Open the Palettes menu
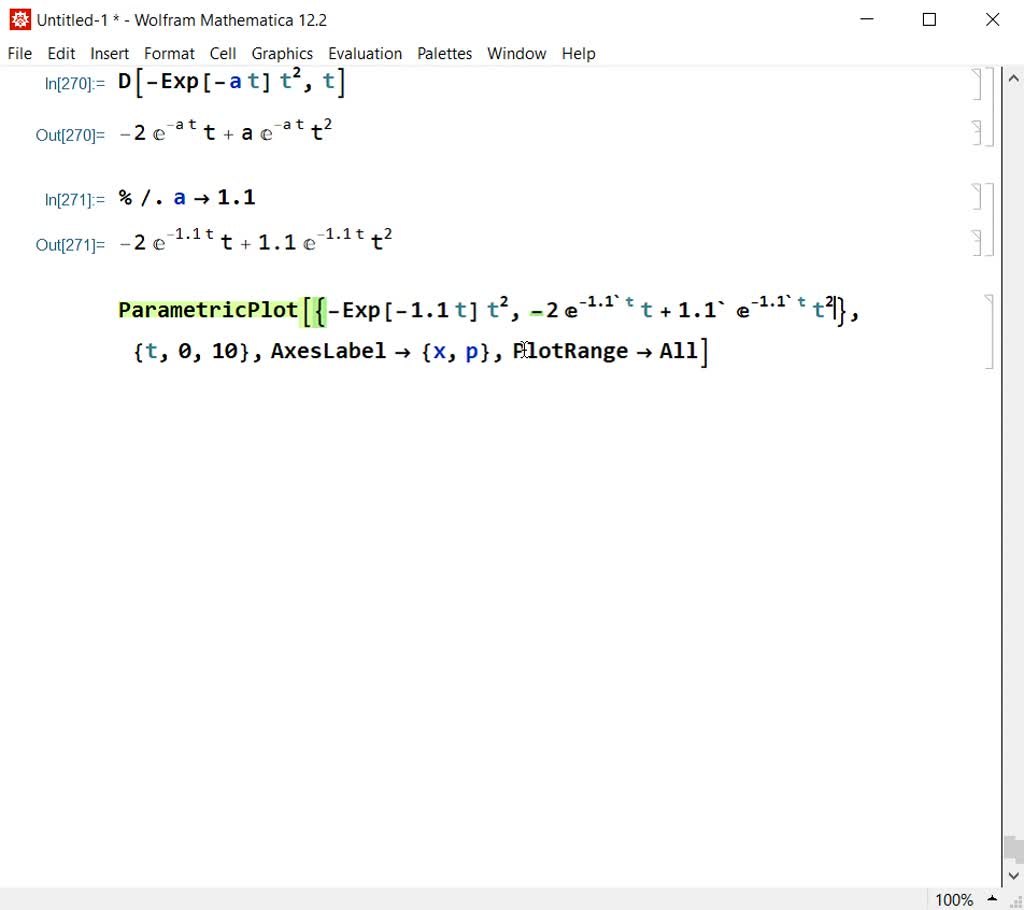 pos(444,53)
